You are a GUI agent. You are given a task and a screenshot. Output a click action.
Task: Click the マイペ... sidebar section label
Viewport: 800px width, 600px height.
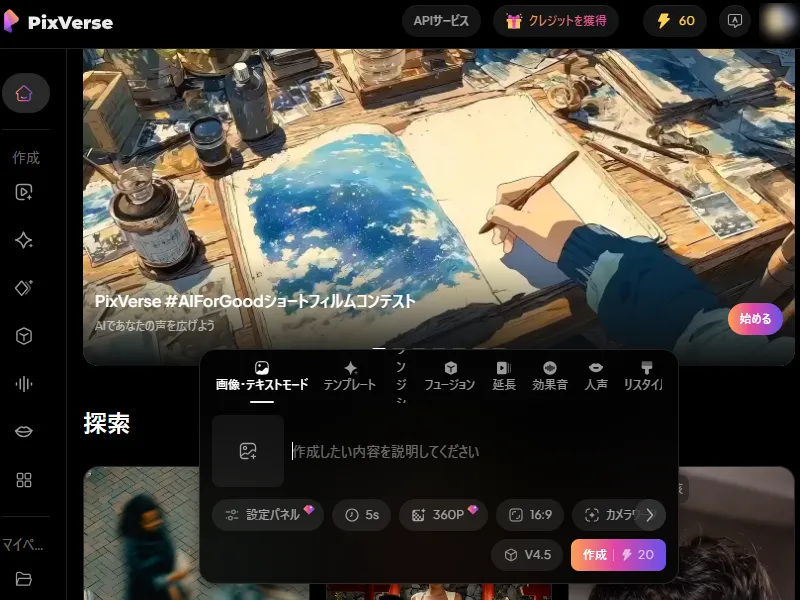pos(22,545)
